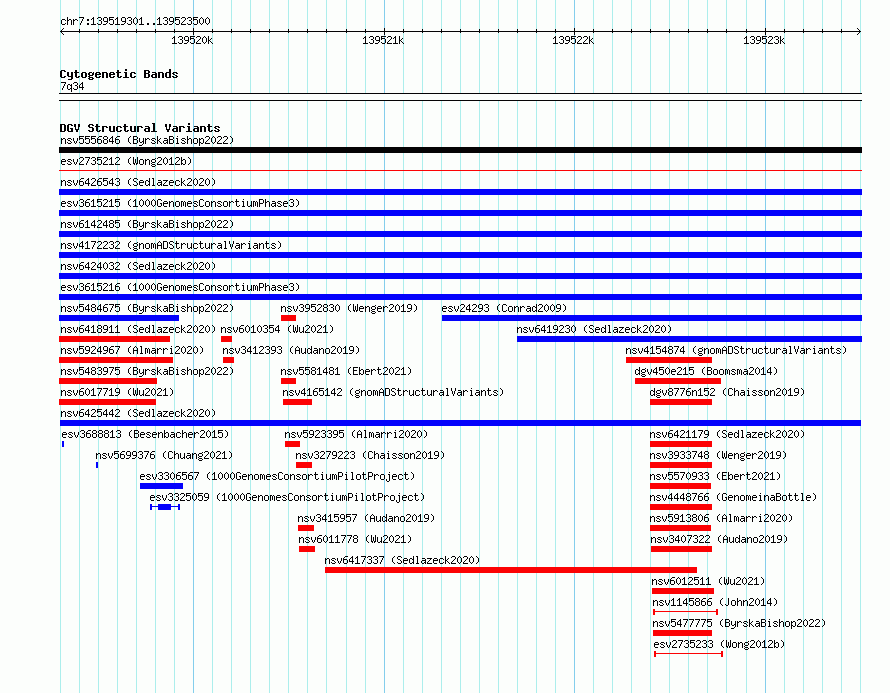Click the 139522k ruler tick label
The width and height of the screenshot is (890, 693).
click(573, 40)
